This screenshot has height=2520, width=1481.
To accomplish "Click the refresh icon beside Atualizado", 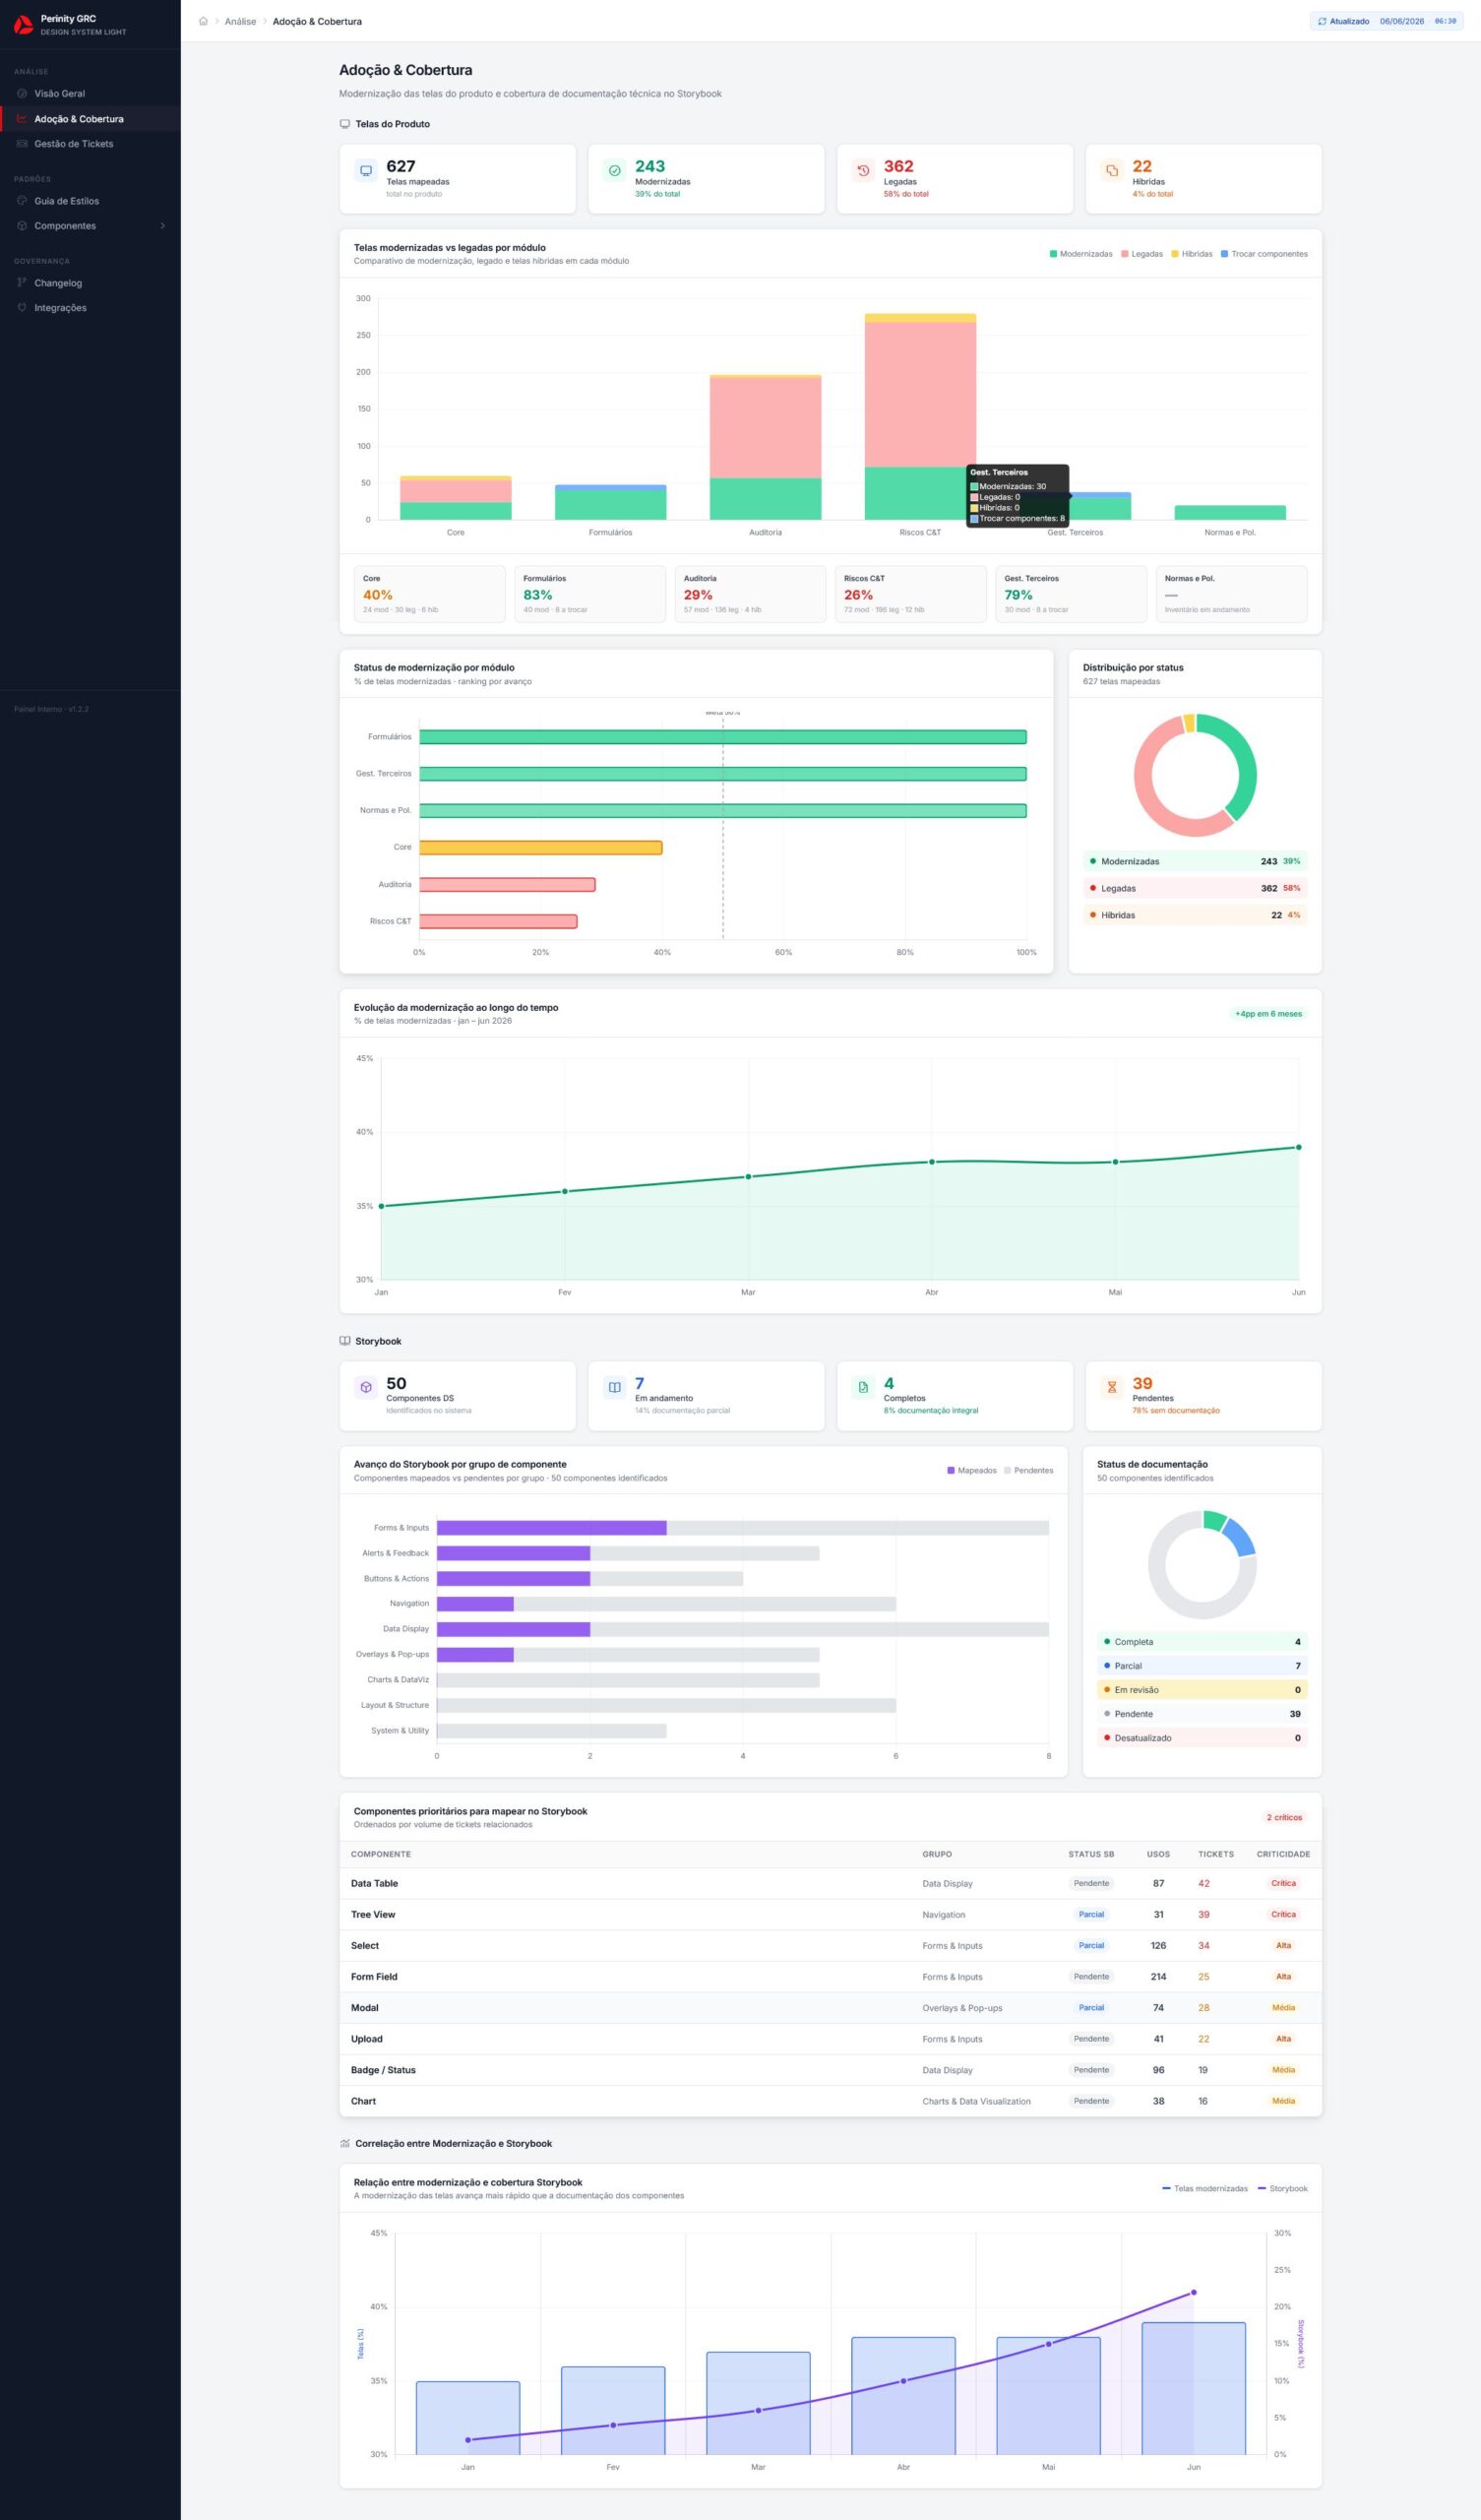I will 1322,21.
